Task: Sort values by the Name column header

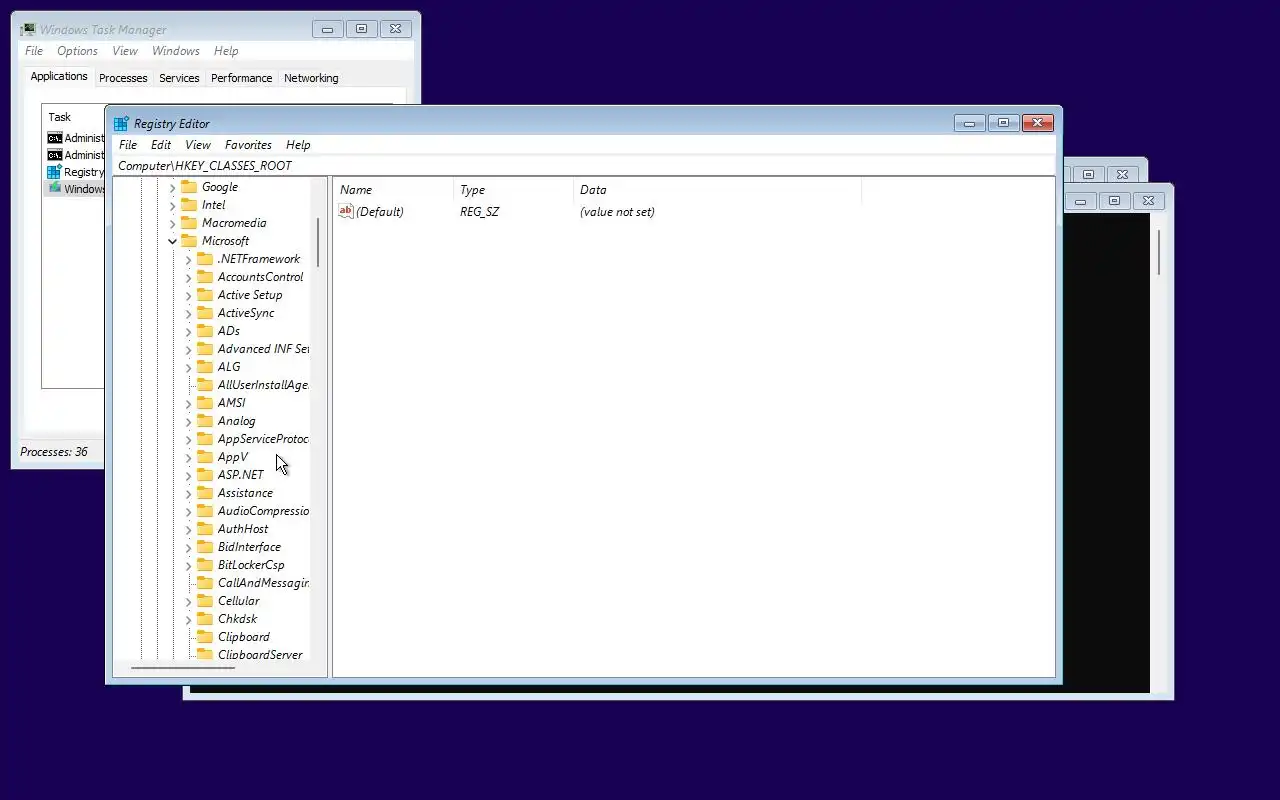Action: click(393, 190)
